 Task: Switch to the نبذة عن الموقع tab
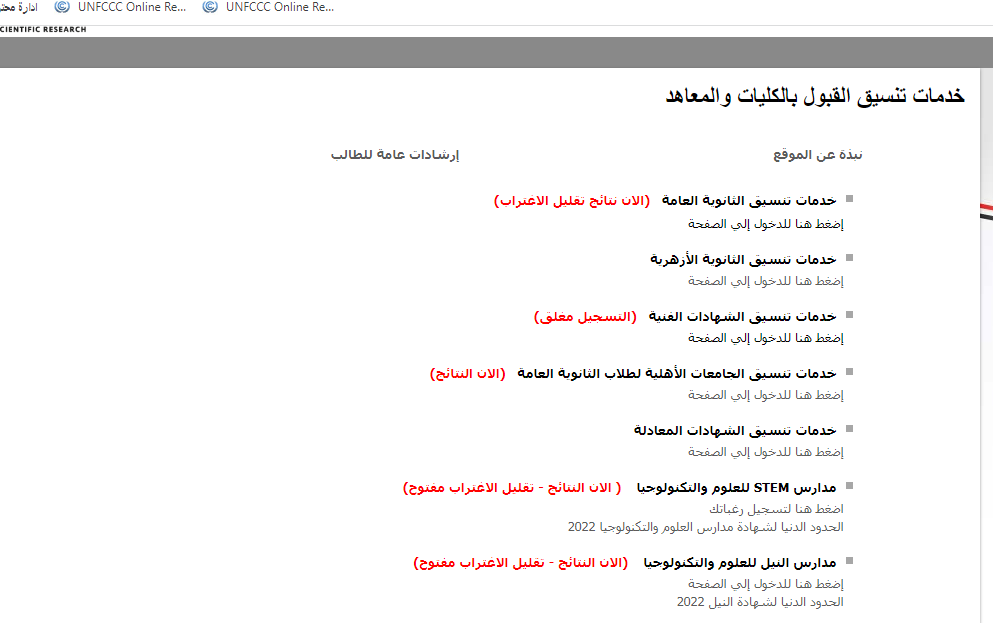(817, 155)
